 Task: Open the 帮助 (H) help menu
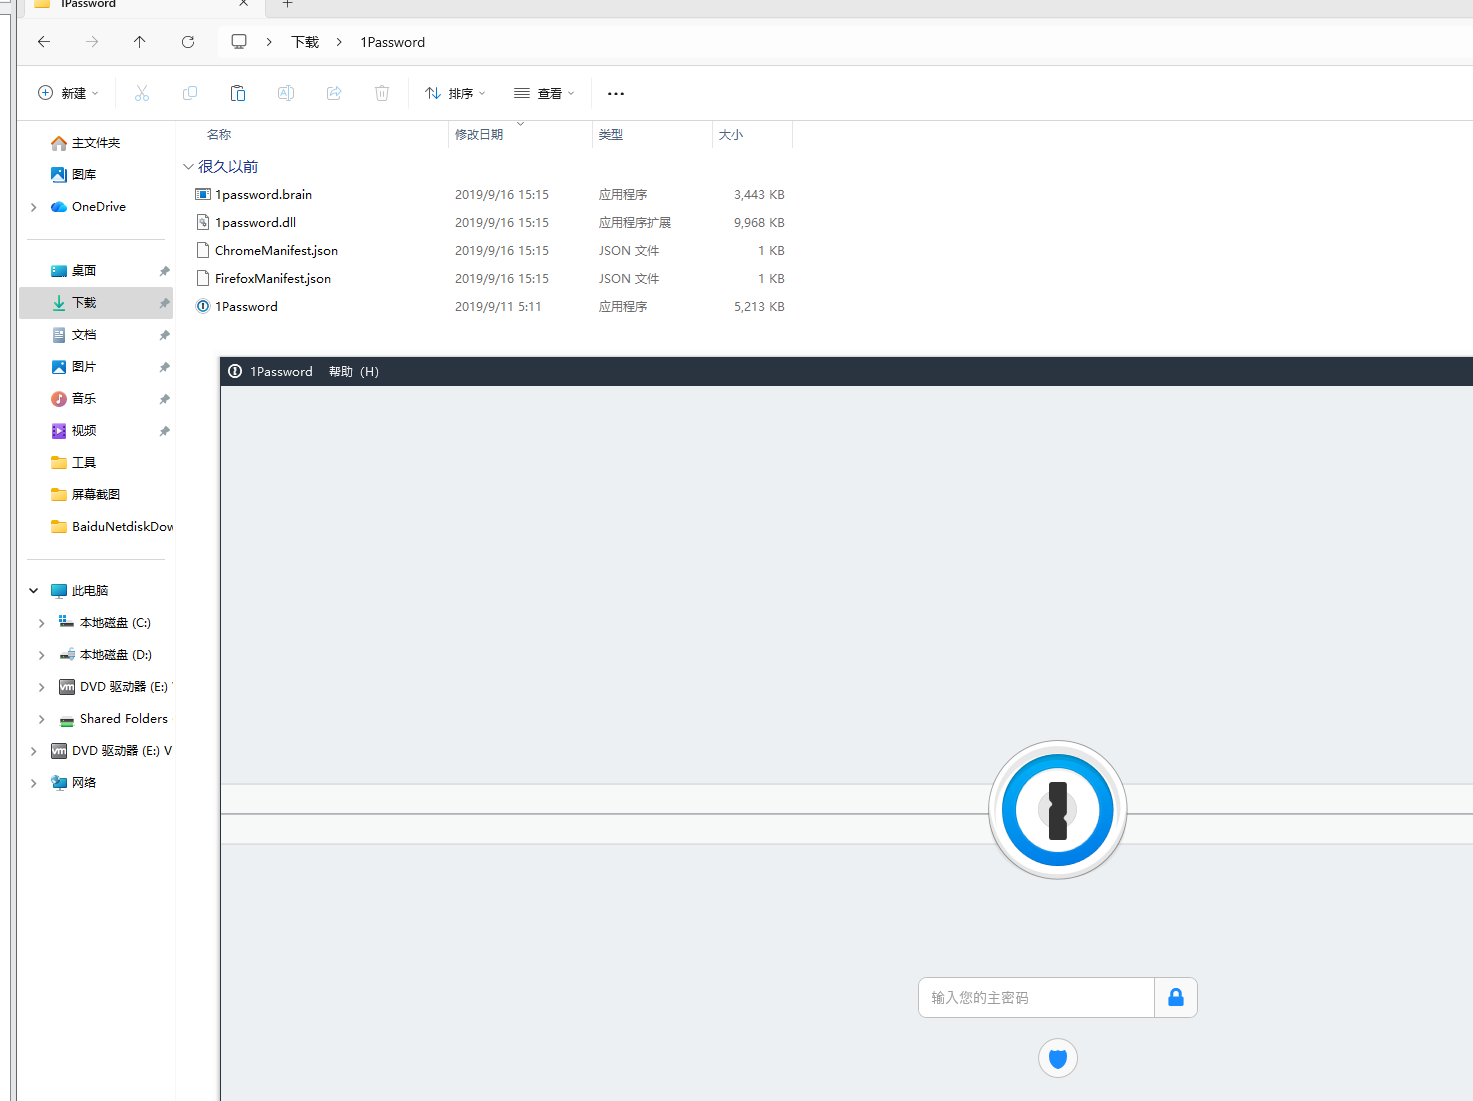(x=354, y=371)
